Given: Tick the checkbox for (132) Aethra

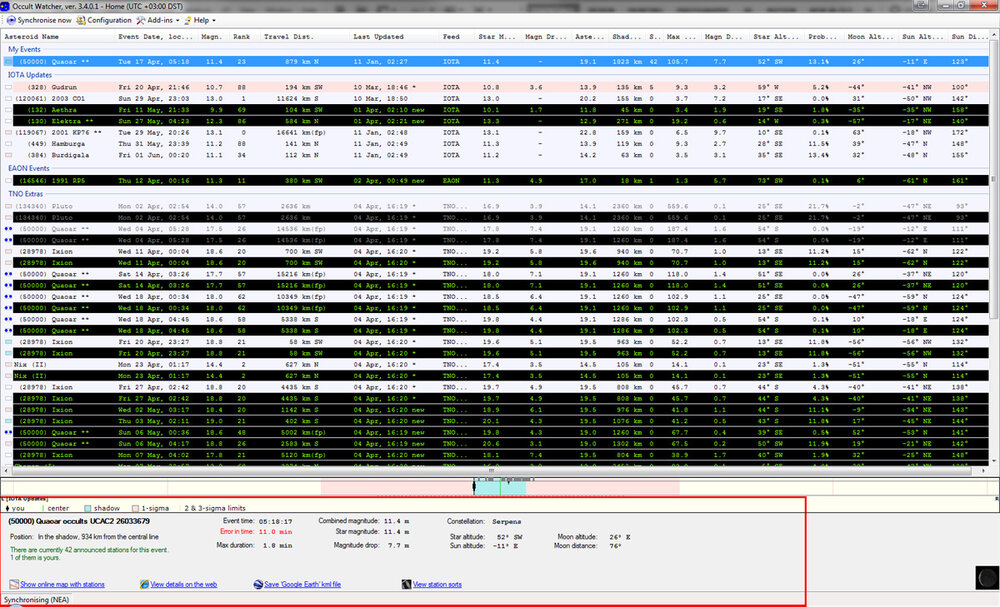Looking at the screenshot, I should [x=8, y=109].
